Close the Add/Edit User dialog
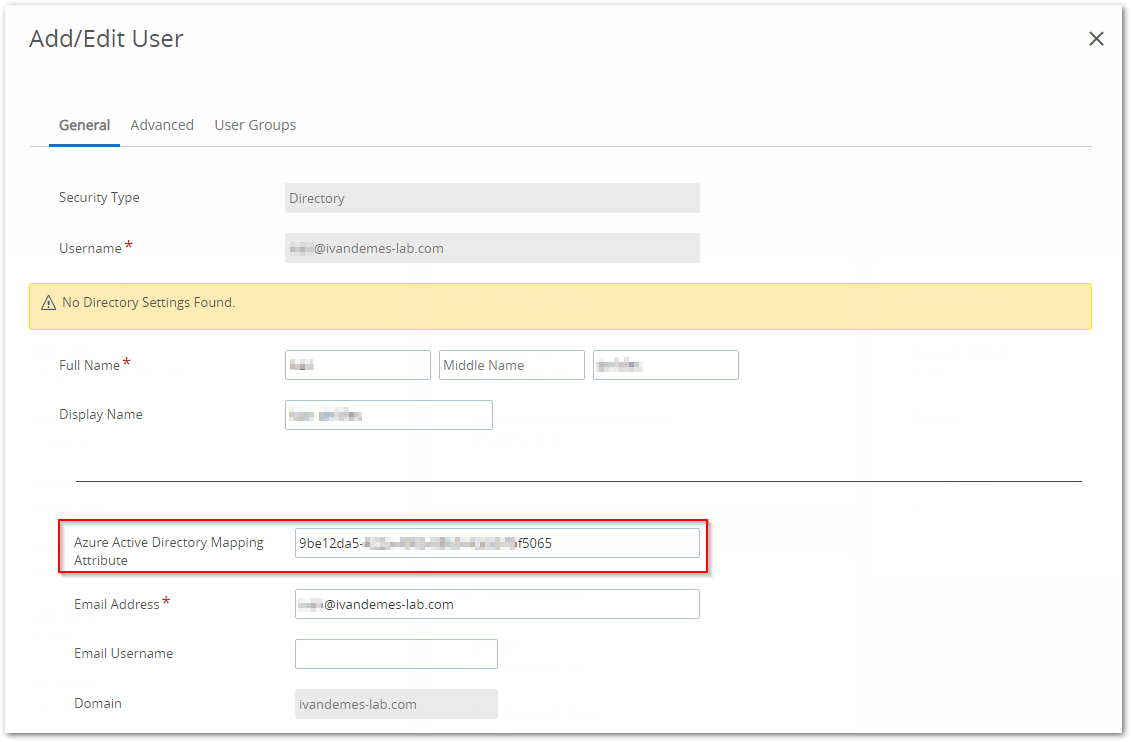 1096,39
